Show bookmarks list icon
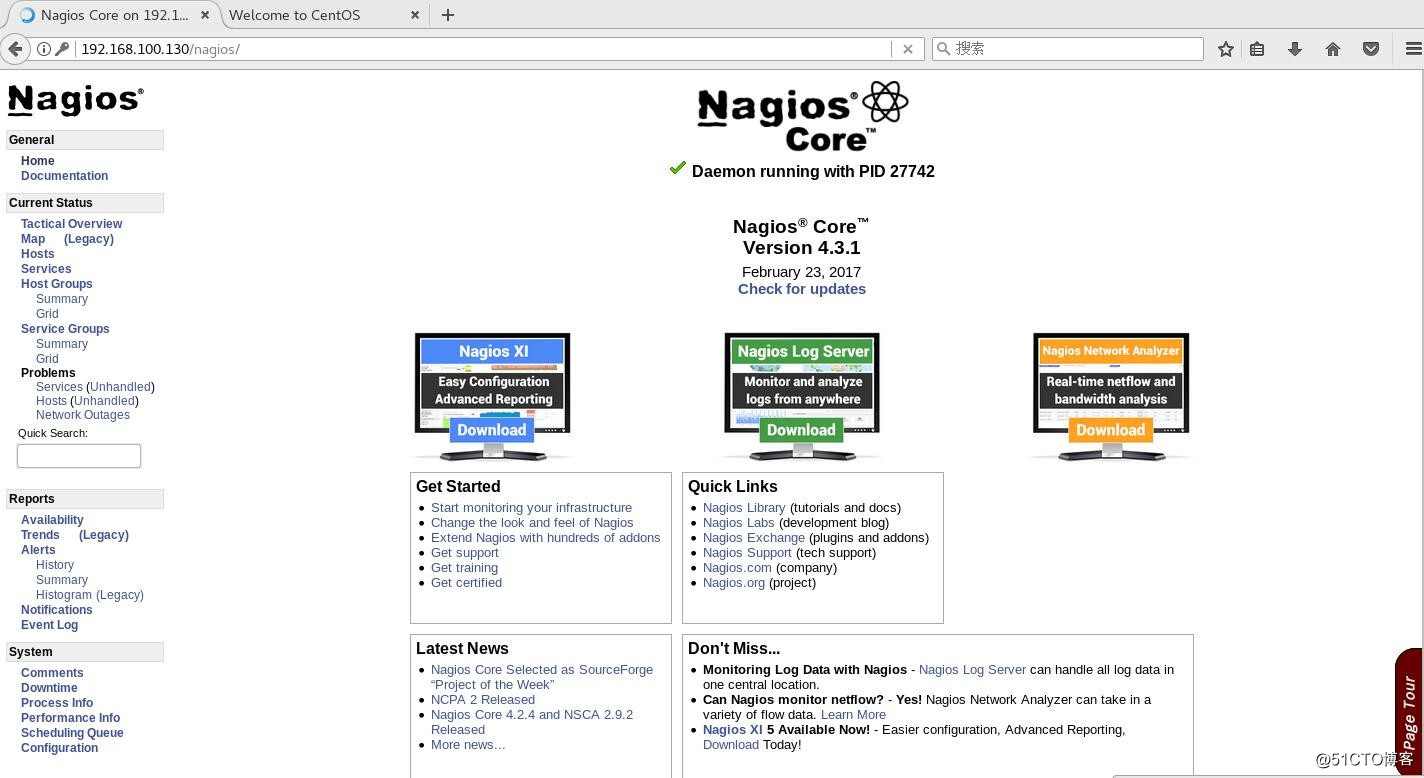Screen dimensions: 1424x778 tap(1257, 49)
